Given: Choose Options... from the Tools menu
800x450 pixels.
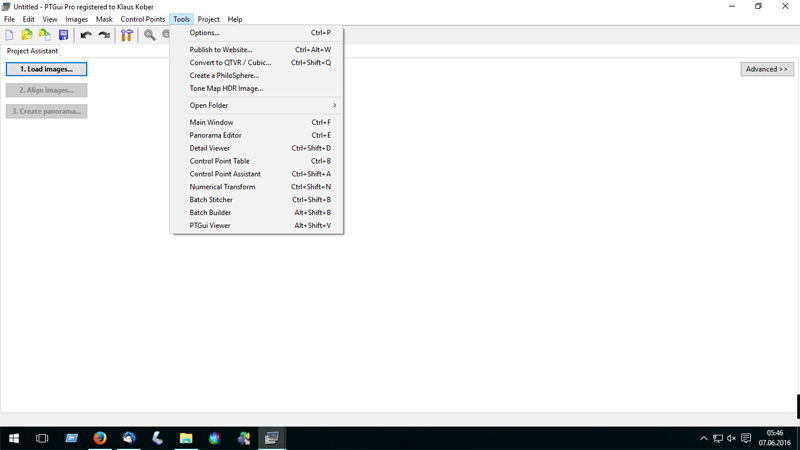Looking at the screenshot, I should click(x=205, y=33).
